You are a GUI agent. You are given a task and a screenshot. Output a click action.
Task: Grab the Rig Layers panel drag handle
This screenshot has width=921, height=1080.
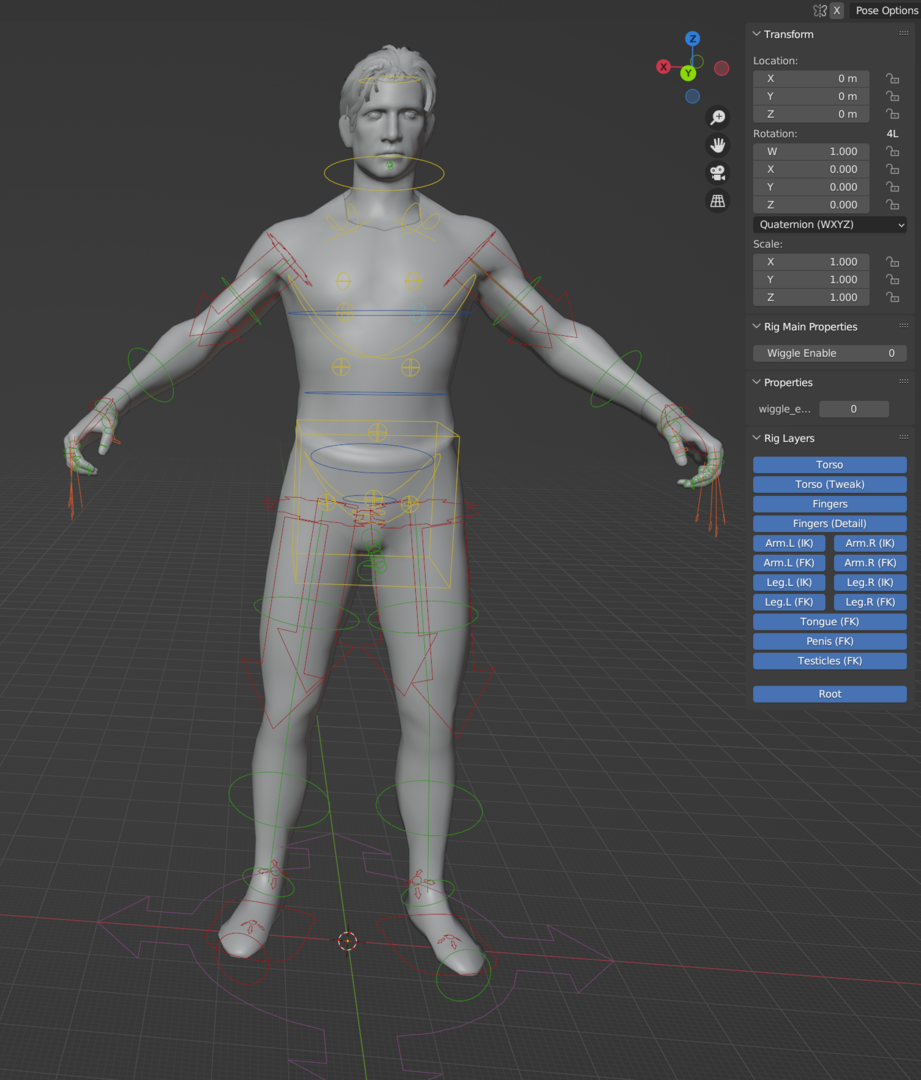coord(903,438)
